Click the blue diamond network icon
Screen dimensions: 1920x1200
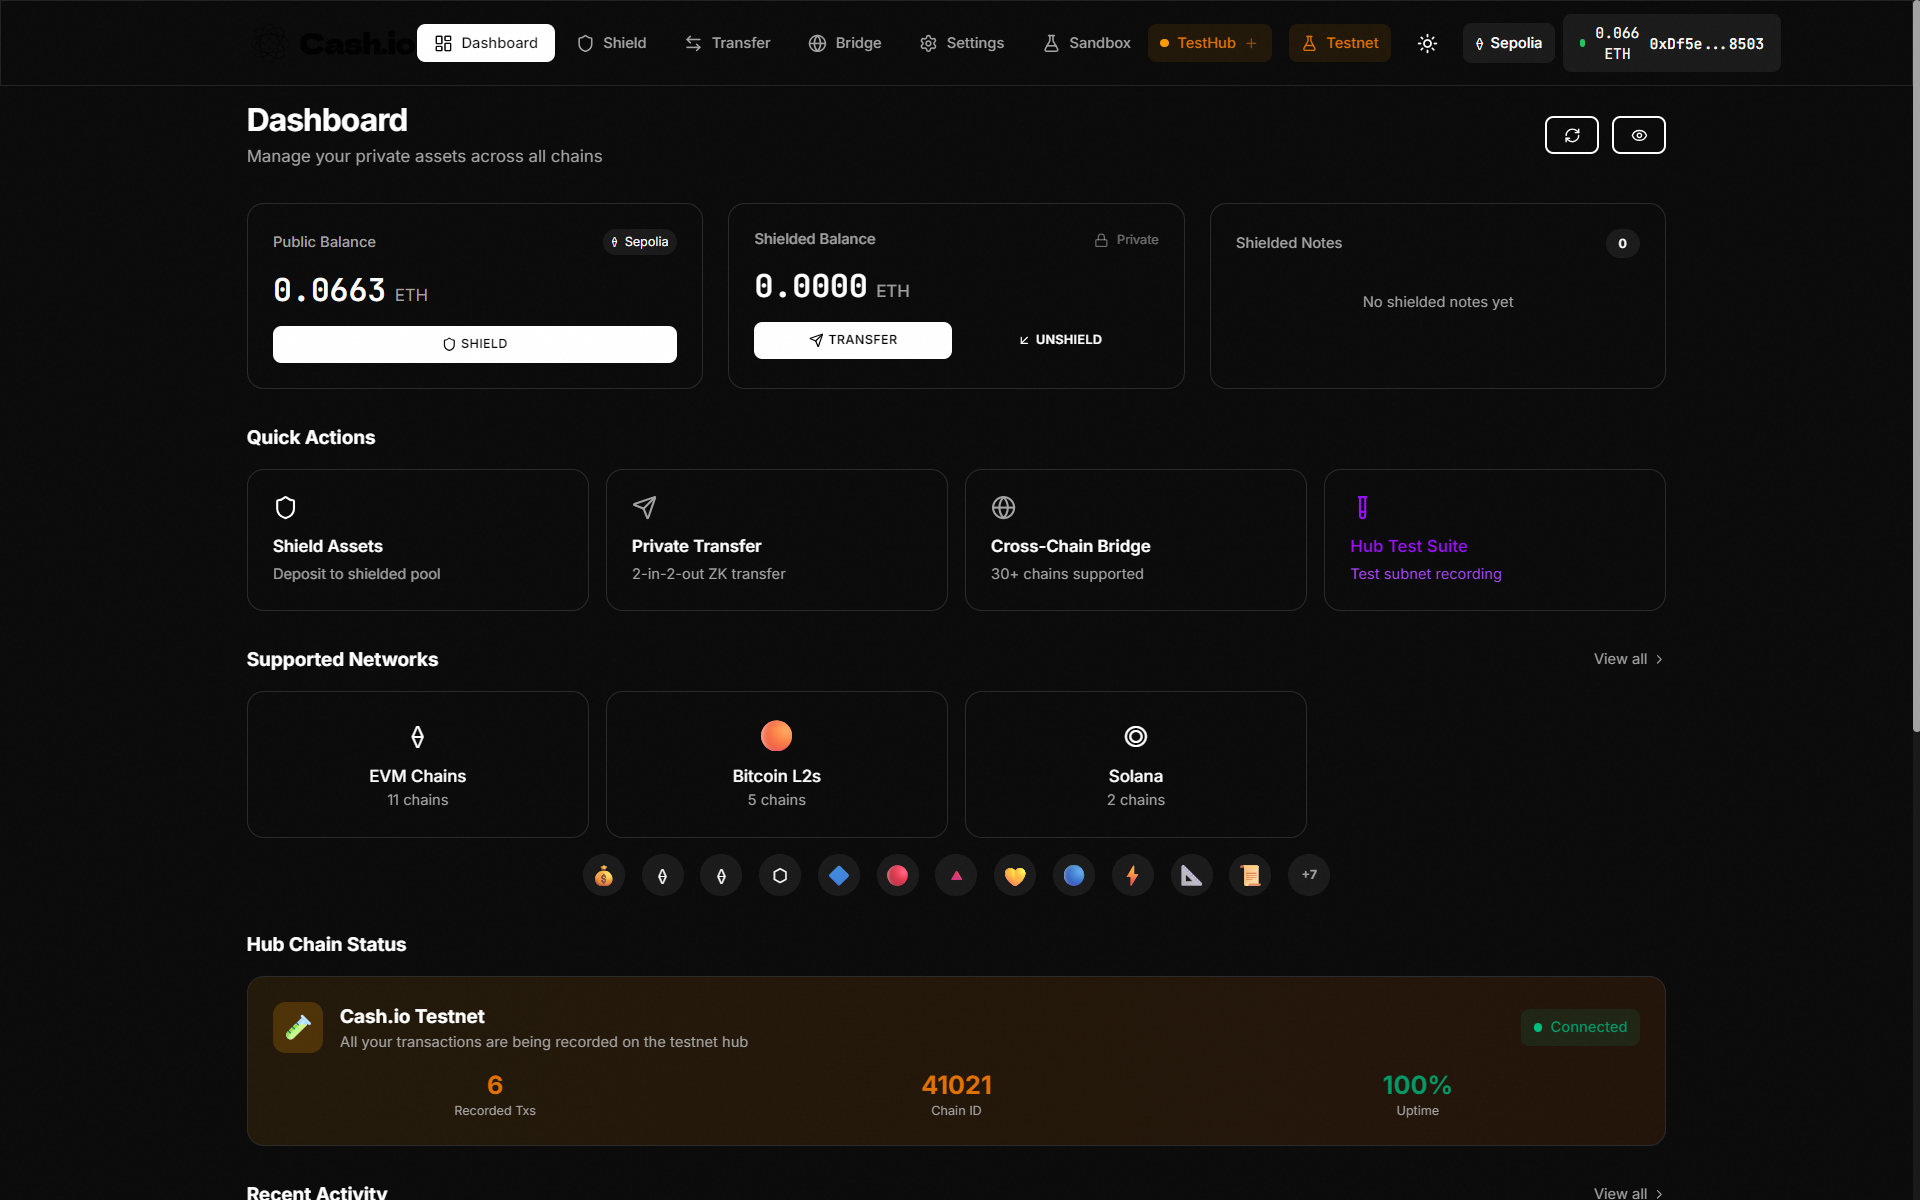tap(839, 875)
